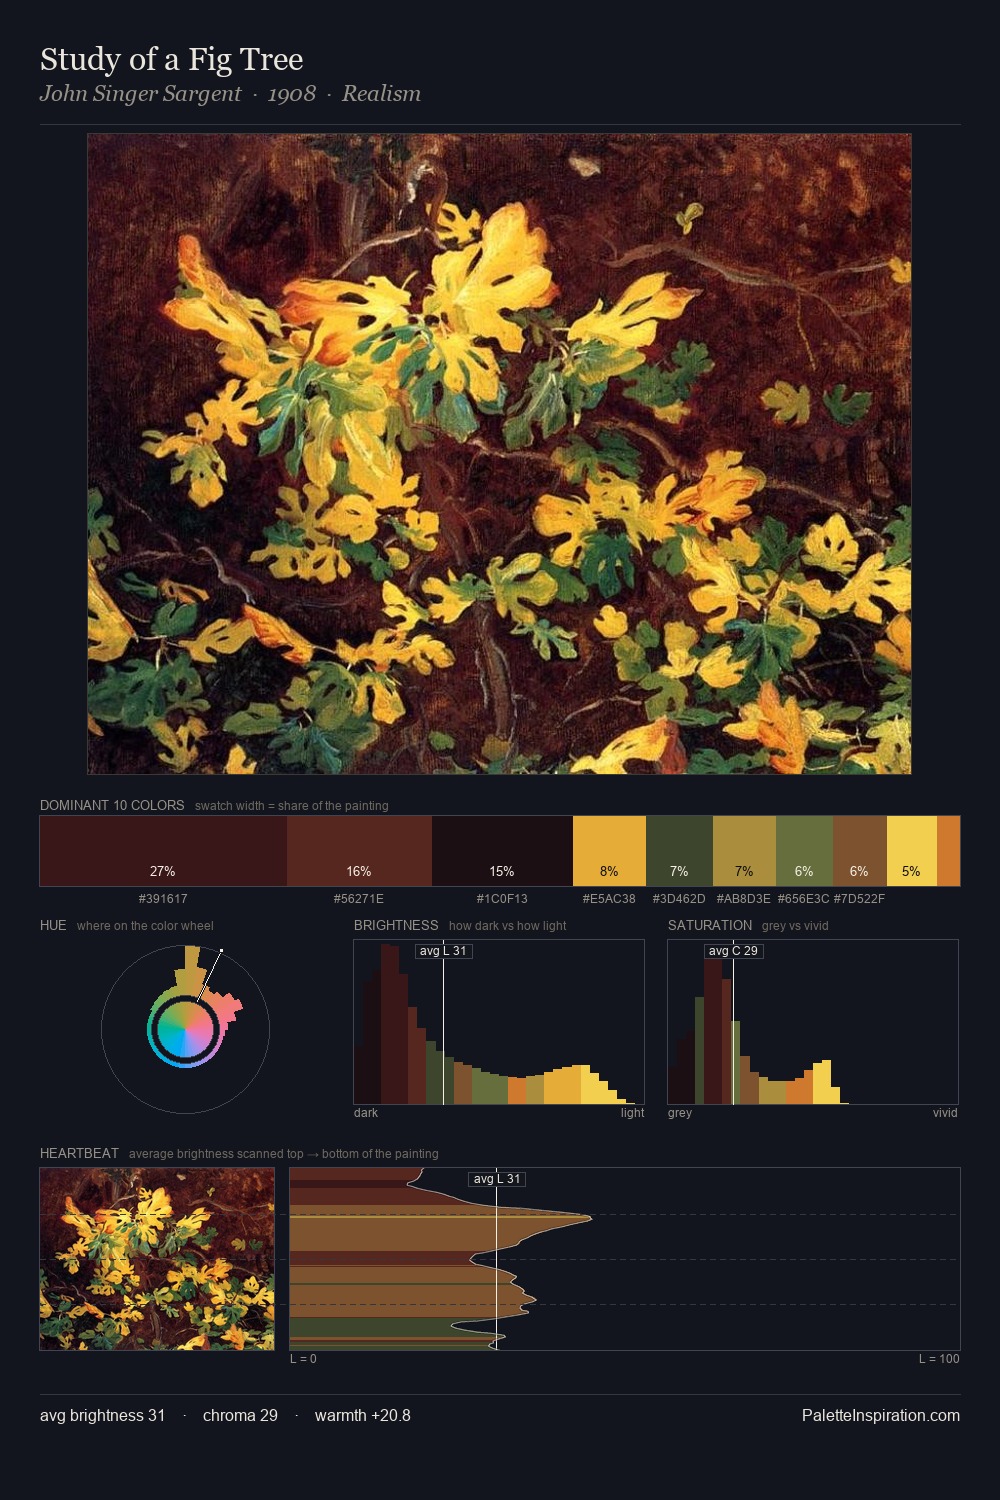Click the swatch width share caption
Image resolution: width=1000 pixels, height=1500 pixels.
292,806
